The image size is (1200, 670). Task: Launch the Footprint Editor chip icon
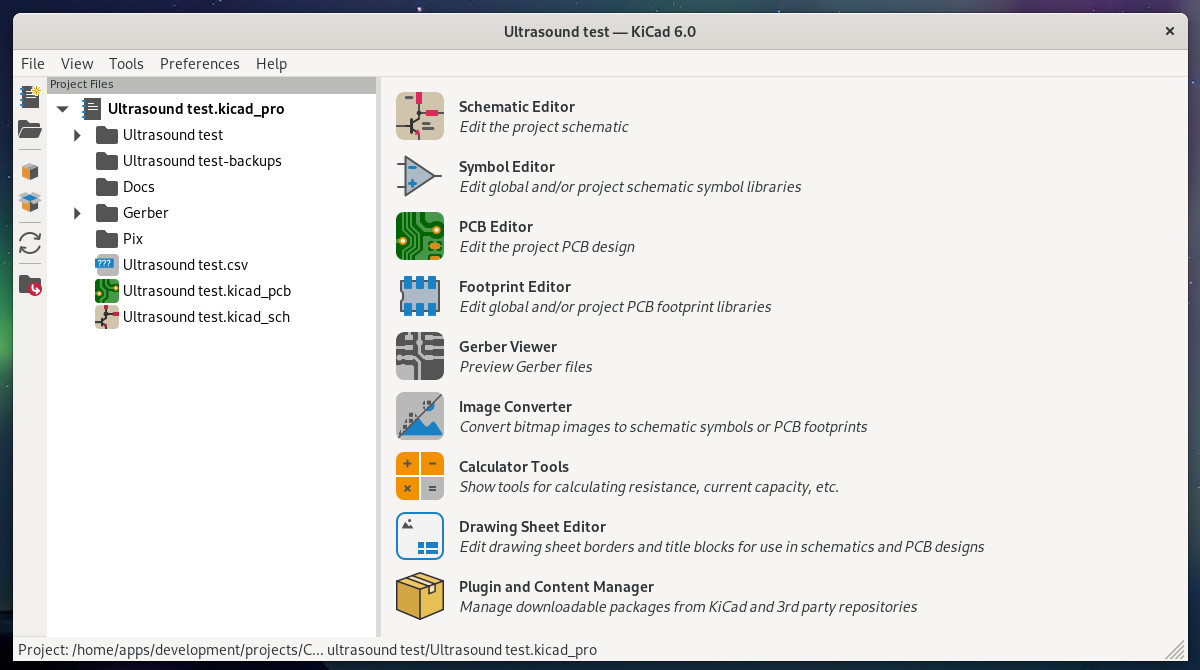[x=420, y=296]
